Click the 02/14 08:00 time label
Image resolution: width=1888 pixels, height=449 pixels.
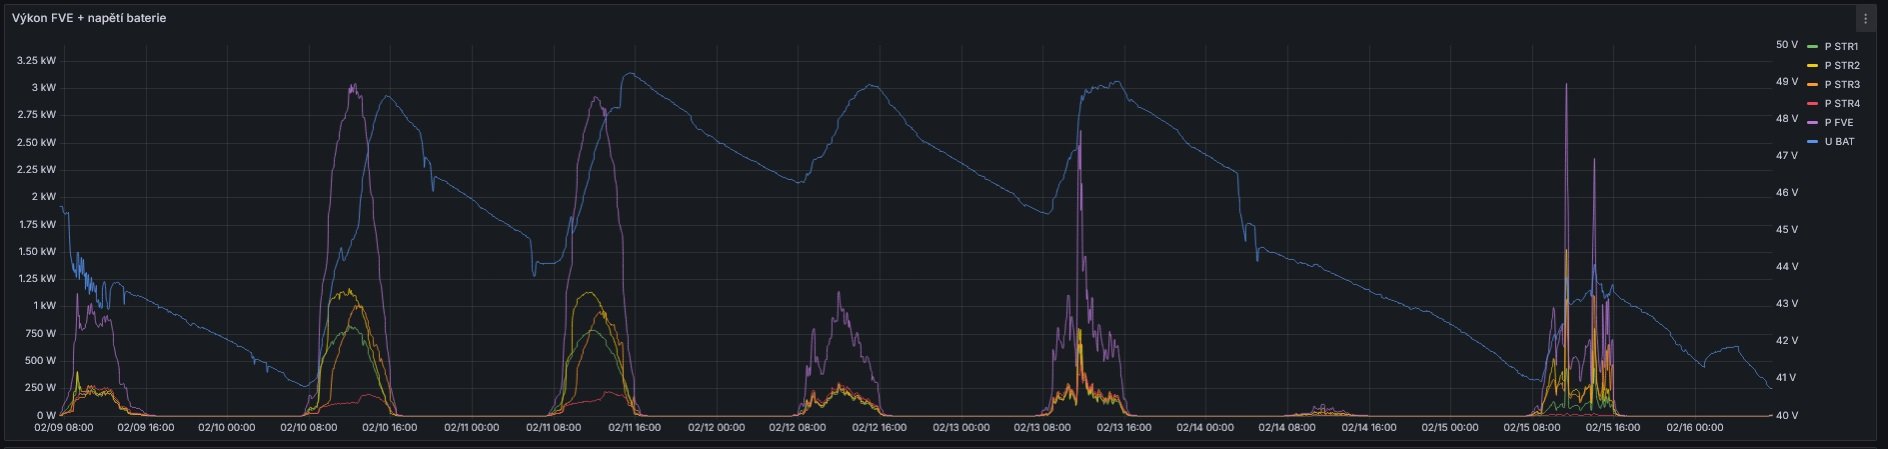(1287, 428)
